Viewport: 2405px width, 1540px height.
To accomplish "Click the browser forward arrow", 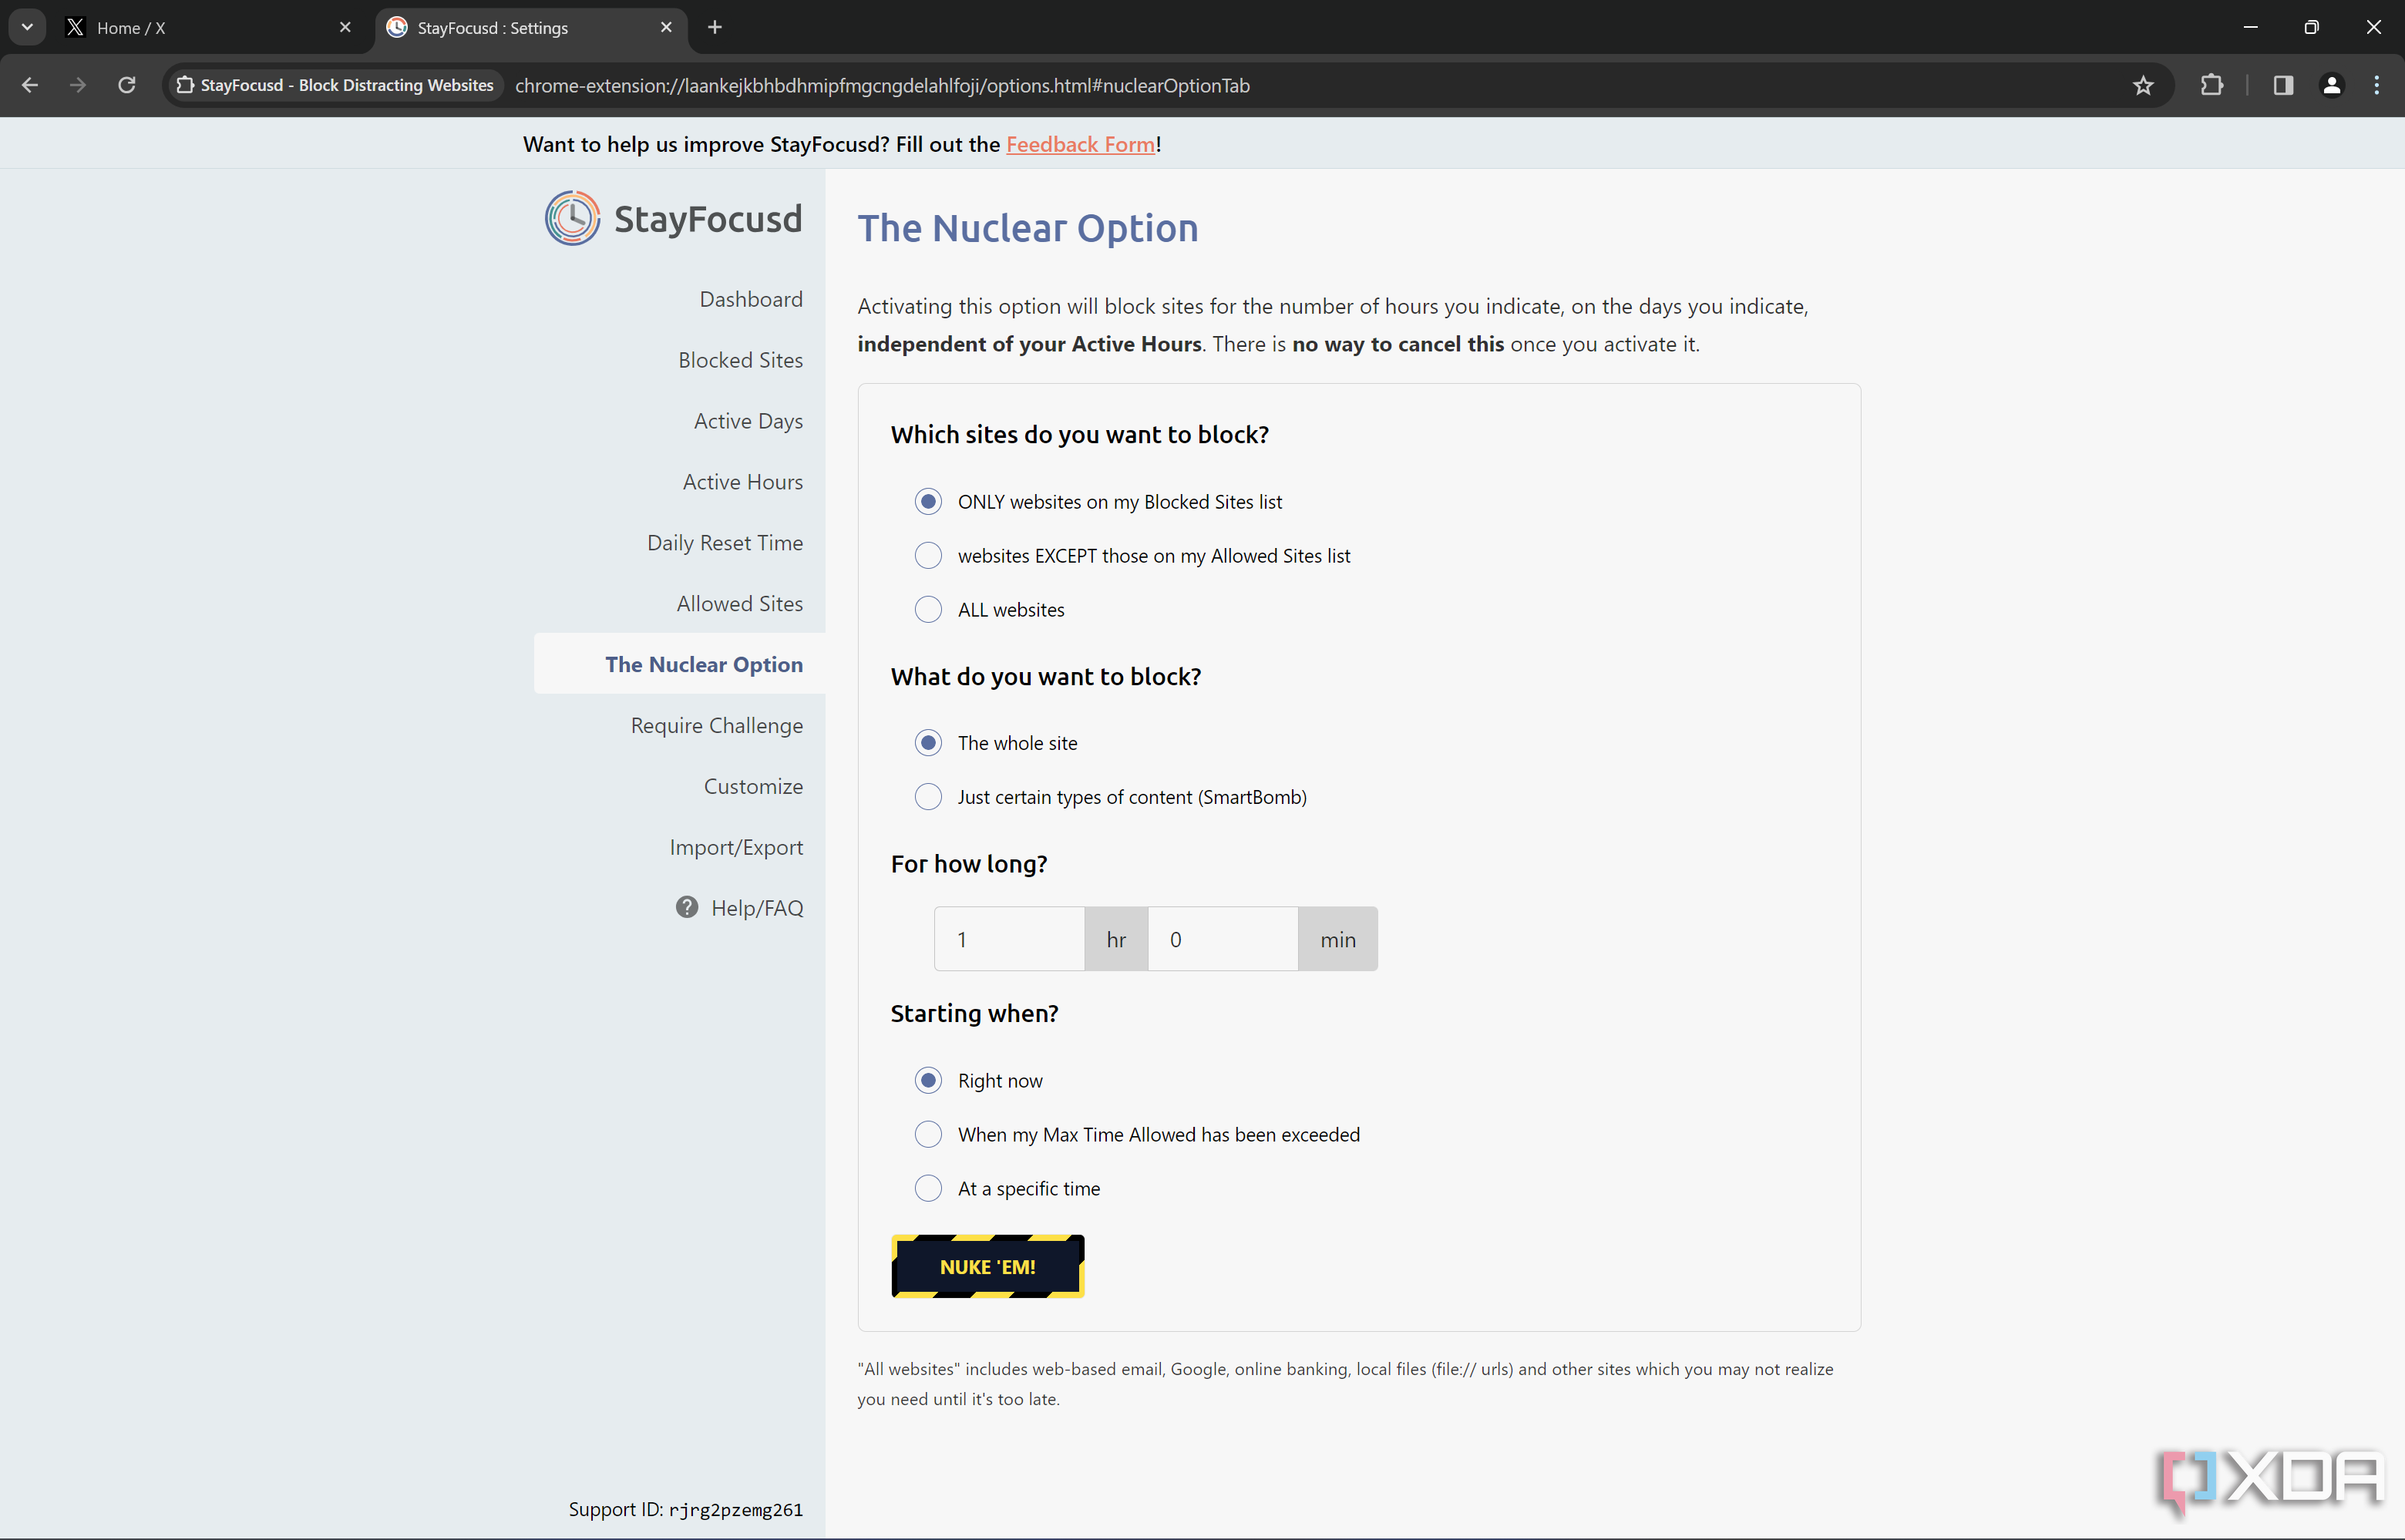I will tap(78, 85).
